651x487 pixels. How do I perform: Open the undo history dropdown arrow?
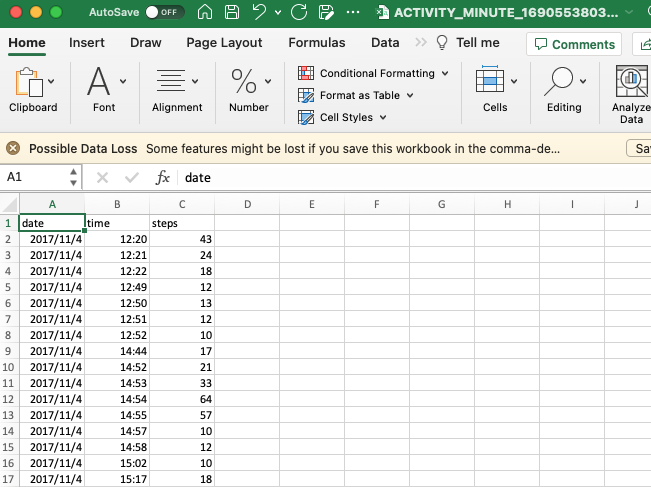click(278, 12)
